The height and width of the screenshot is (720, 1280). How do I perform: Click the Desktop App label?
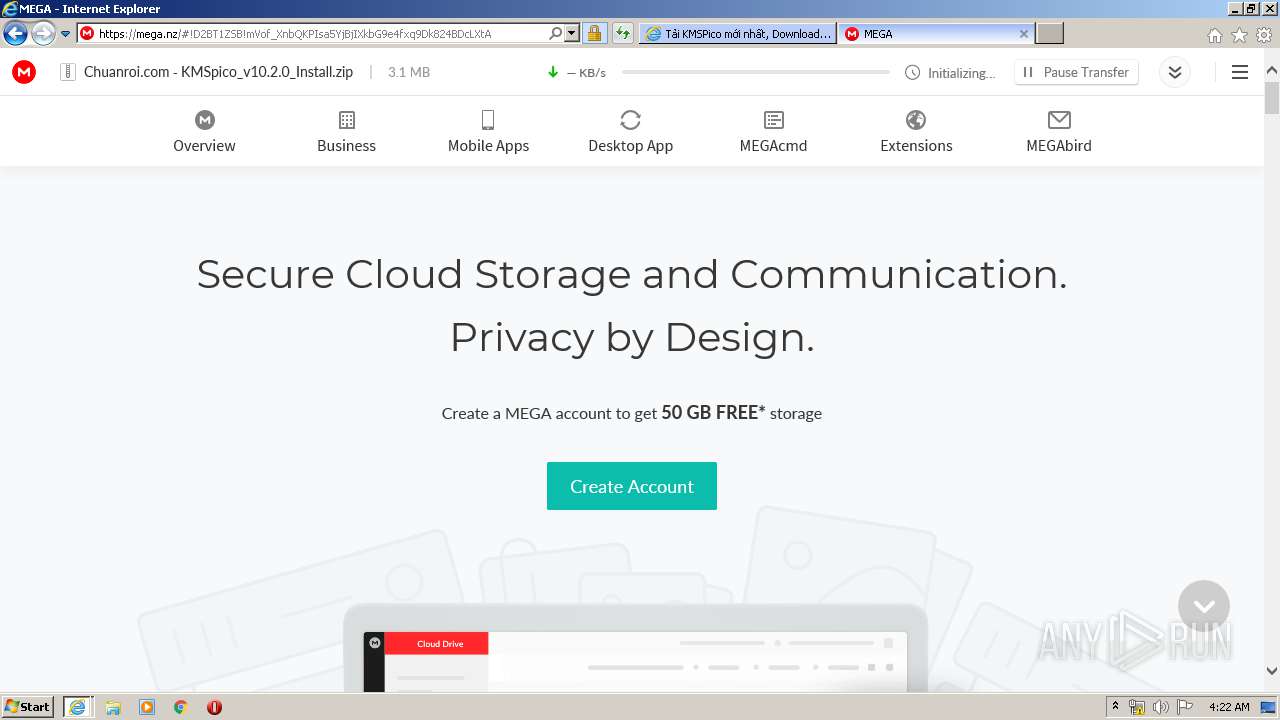[x=630, y=146]
